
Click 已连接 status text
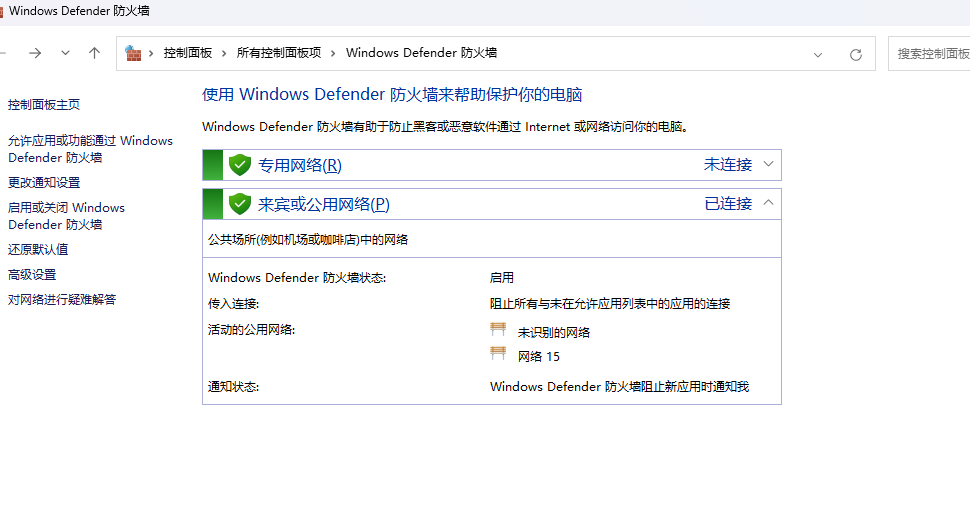coord(728,204)
